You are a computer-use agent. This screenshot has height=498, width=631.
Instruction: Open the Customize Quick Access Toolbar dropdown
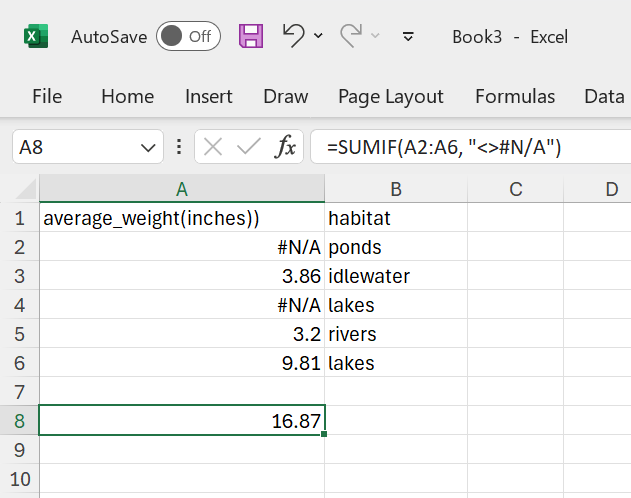click(408, 37)
